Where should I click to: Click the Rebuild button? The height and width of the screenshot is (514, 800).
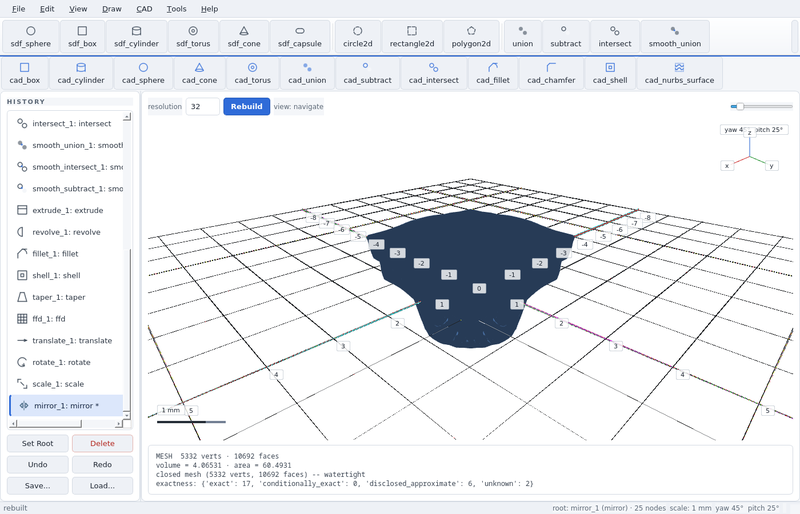pyautogui.click(x=246, y=106)
